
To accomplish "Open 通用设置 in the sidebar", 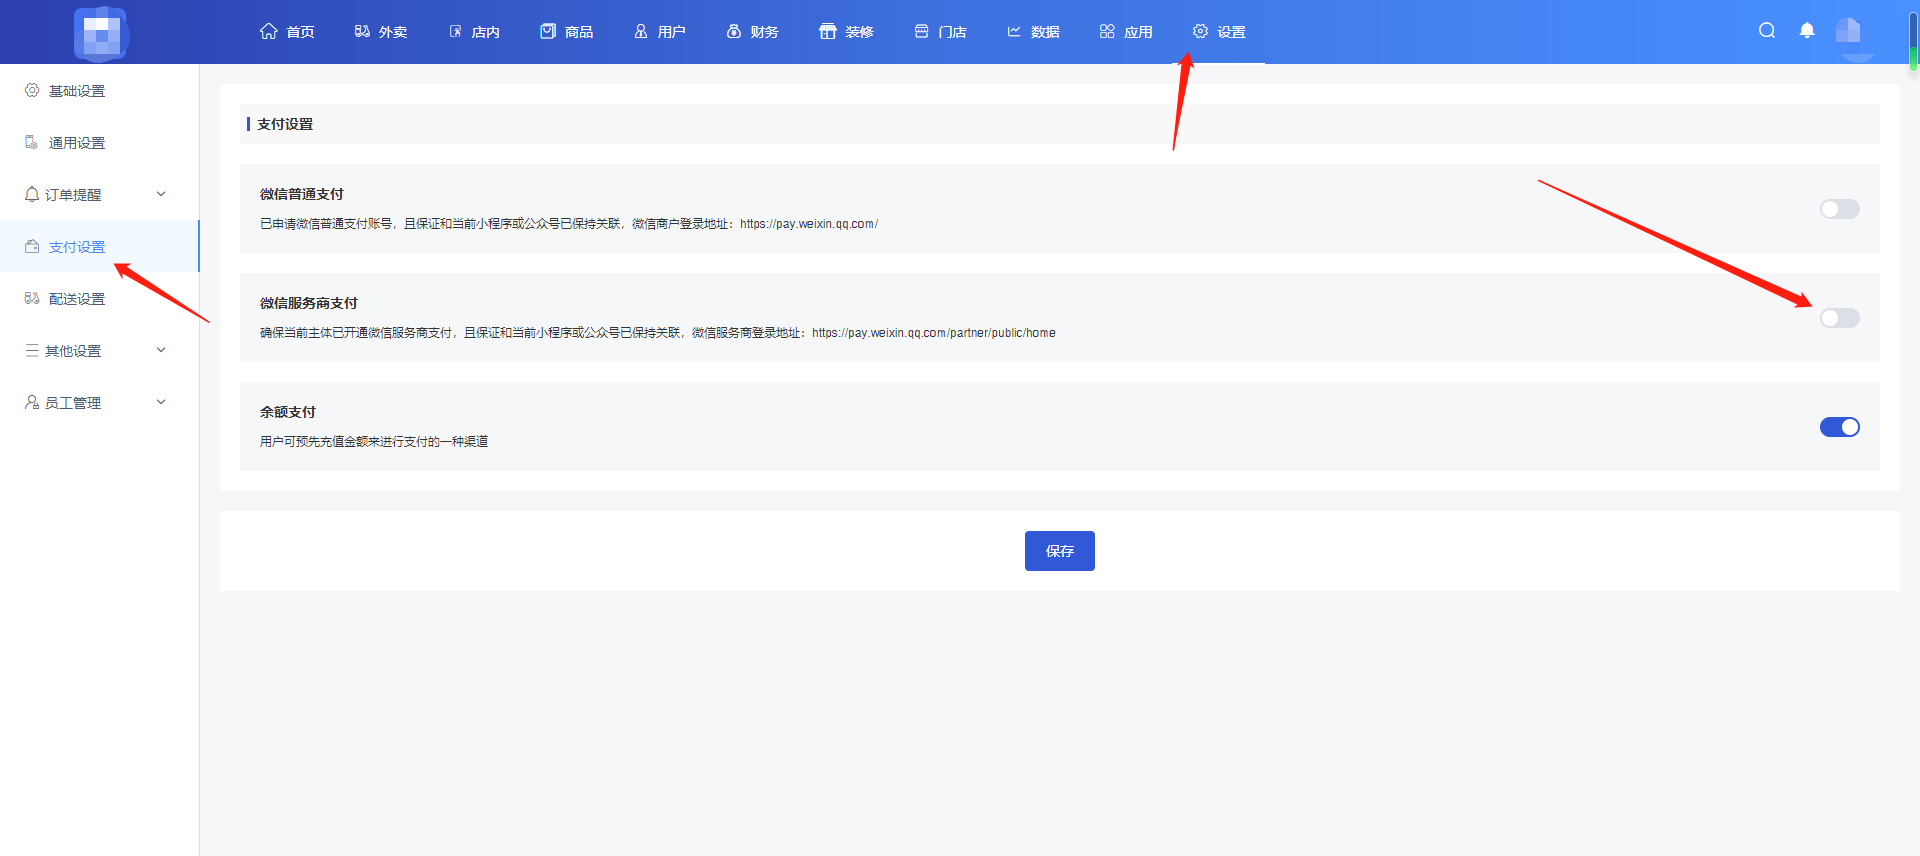I will [x=76, y=143].
